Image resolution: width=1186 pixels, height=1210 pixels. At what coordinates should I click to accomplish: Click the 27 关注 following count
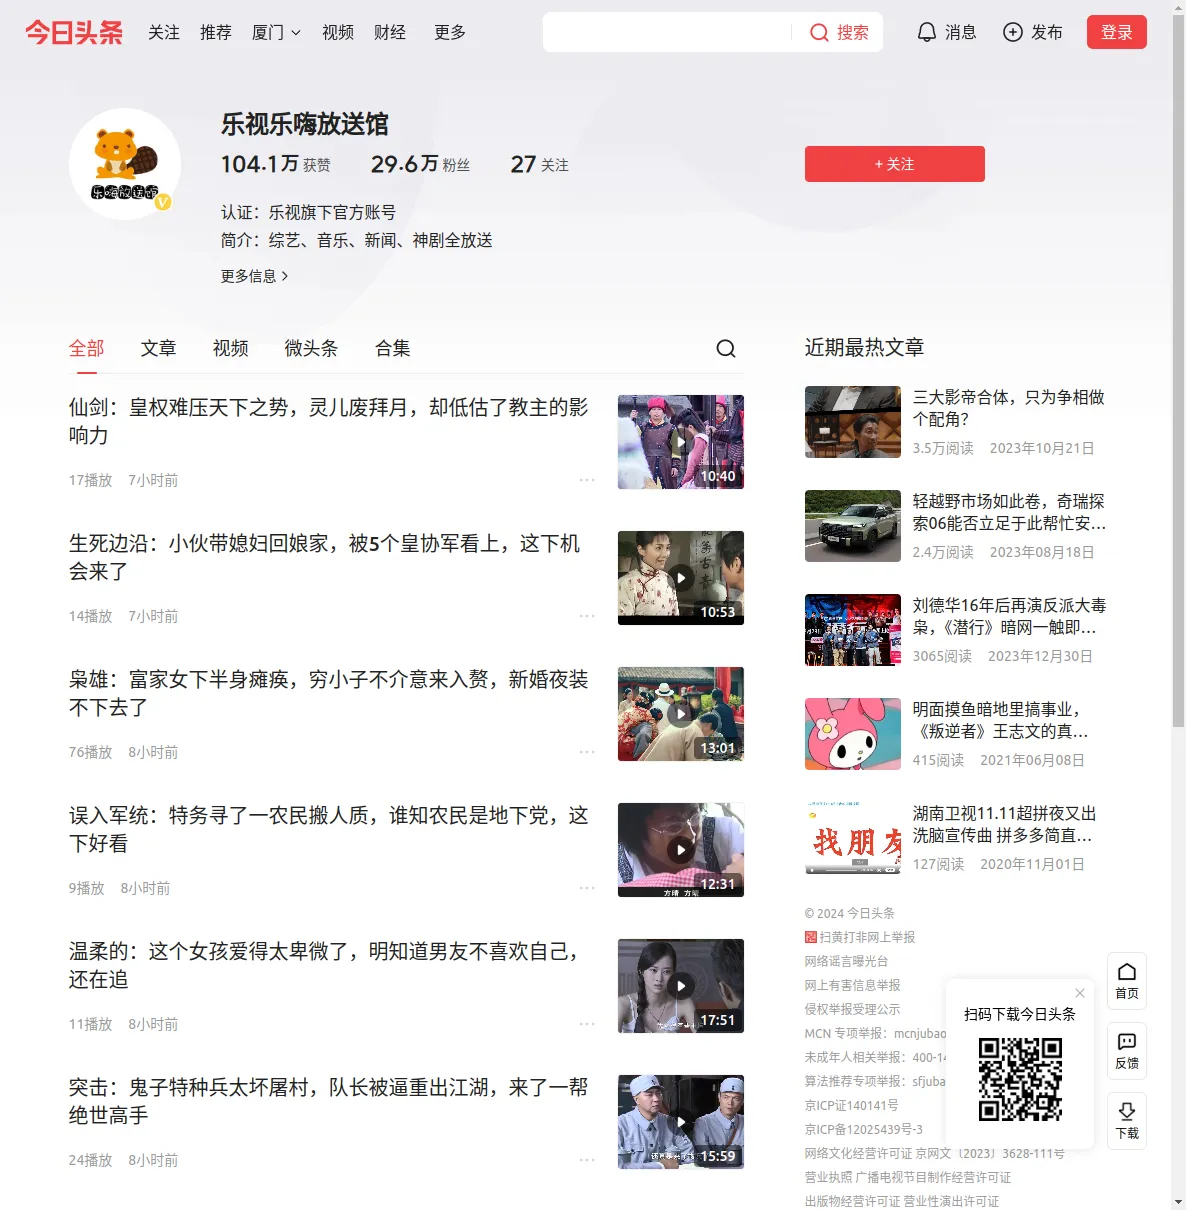539,164
